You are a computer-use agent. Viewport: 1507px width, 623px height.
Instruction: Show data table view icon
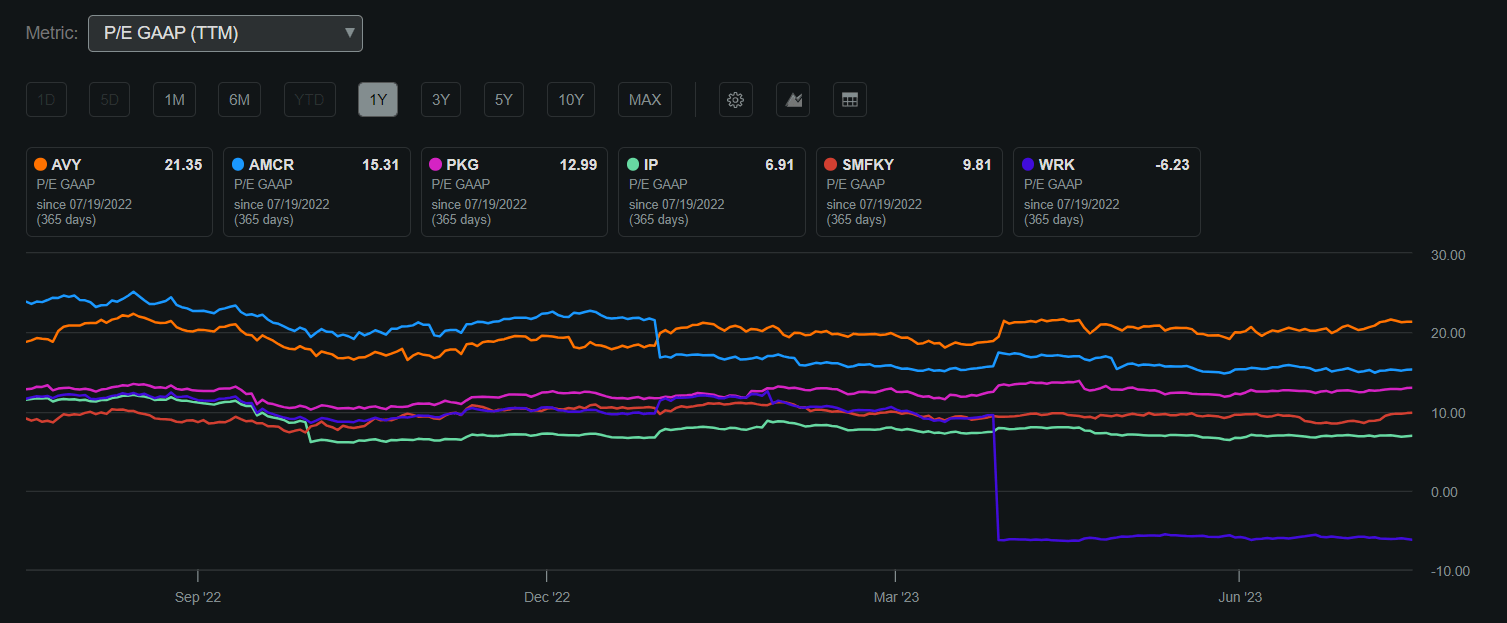(x=849, y=100)
